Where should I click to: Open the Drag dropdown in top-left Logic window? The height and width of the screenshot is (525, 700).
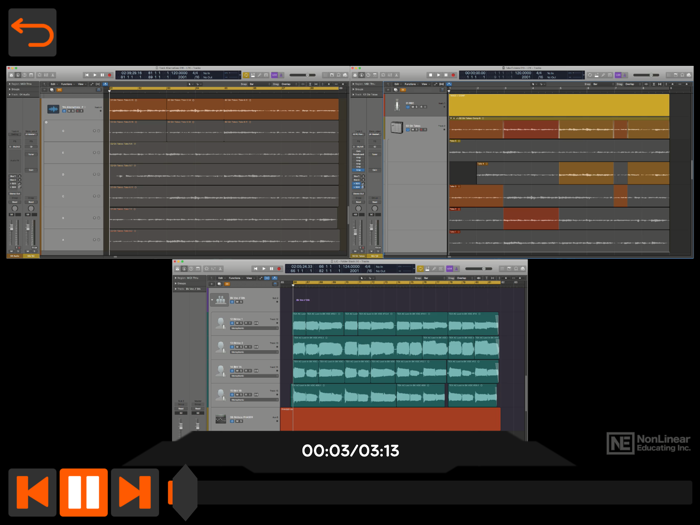tap(289, 84)
